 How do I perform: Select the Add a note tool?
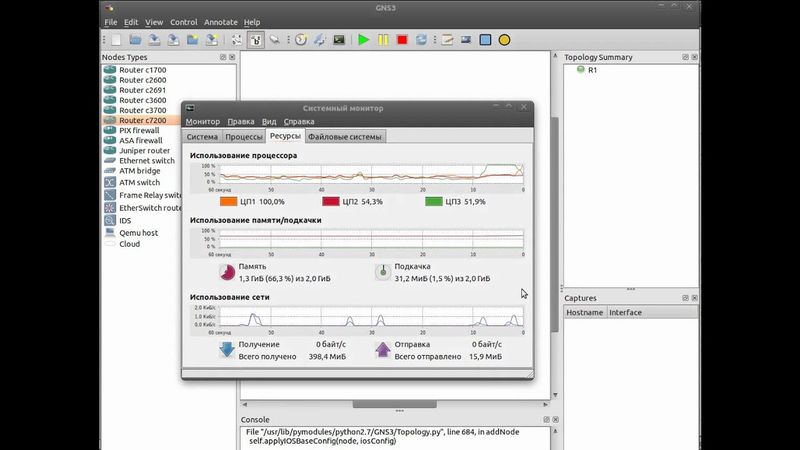point(447,40)
